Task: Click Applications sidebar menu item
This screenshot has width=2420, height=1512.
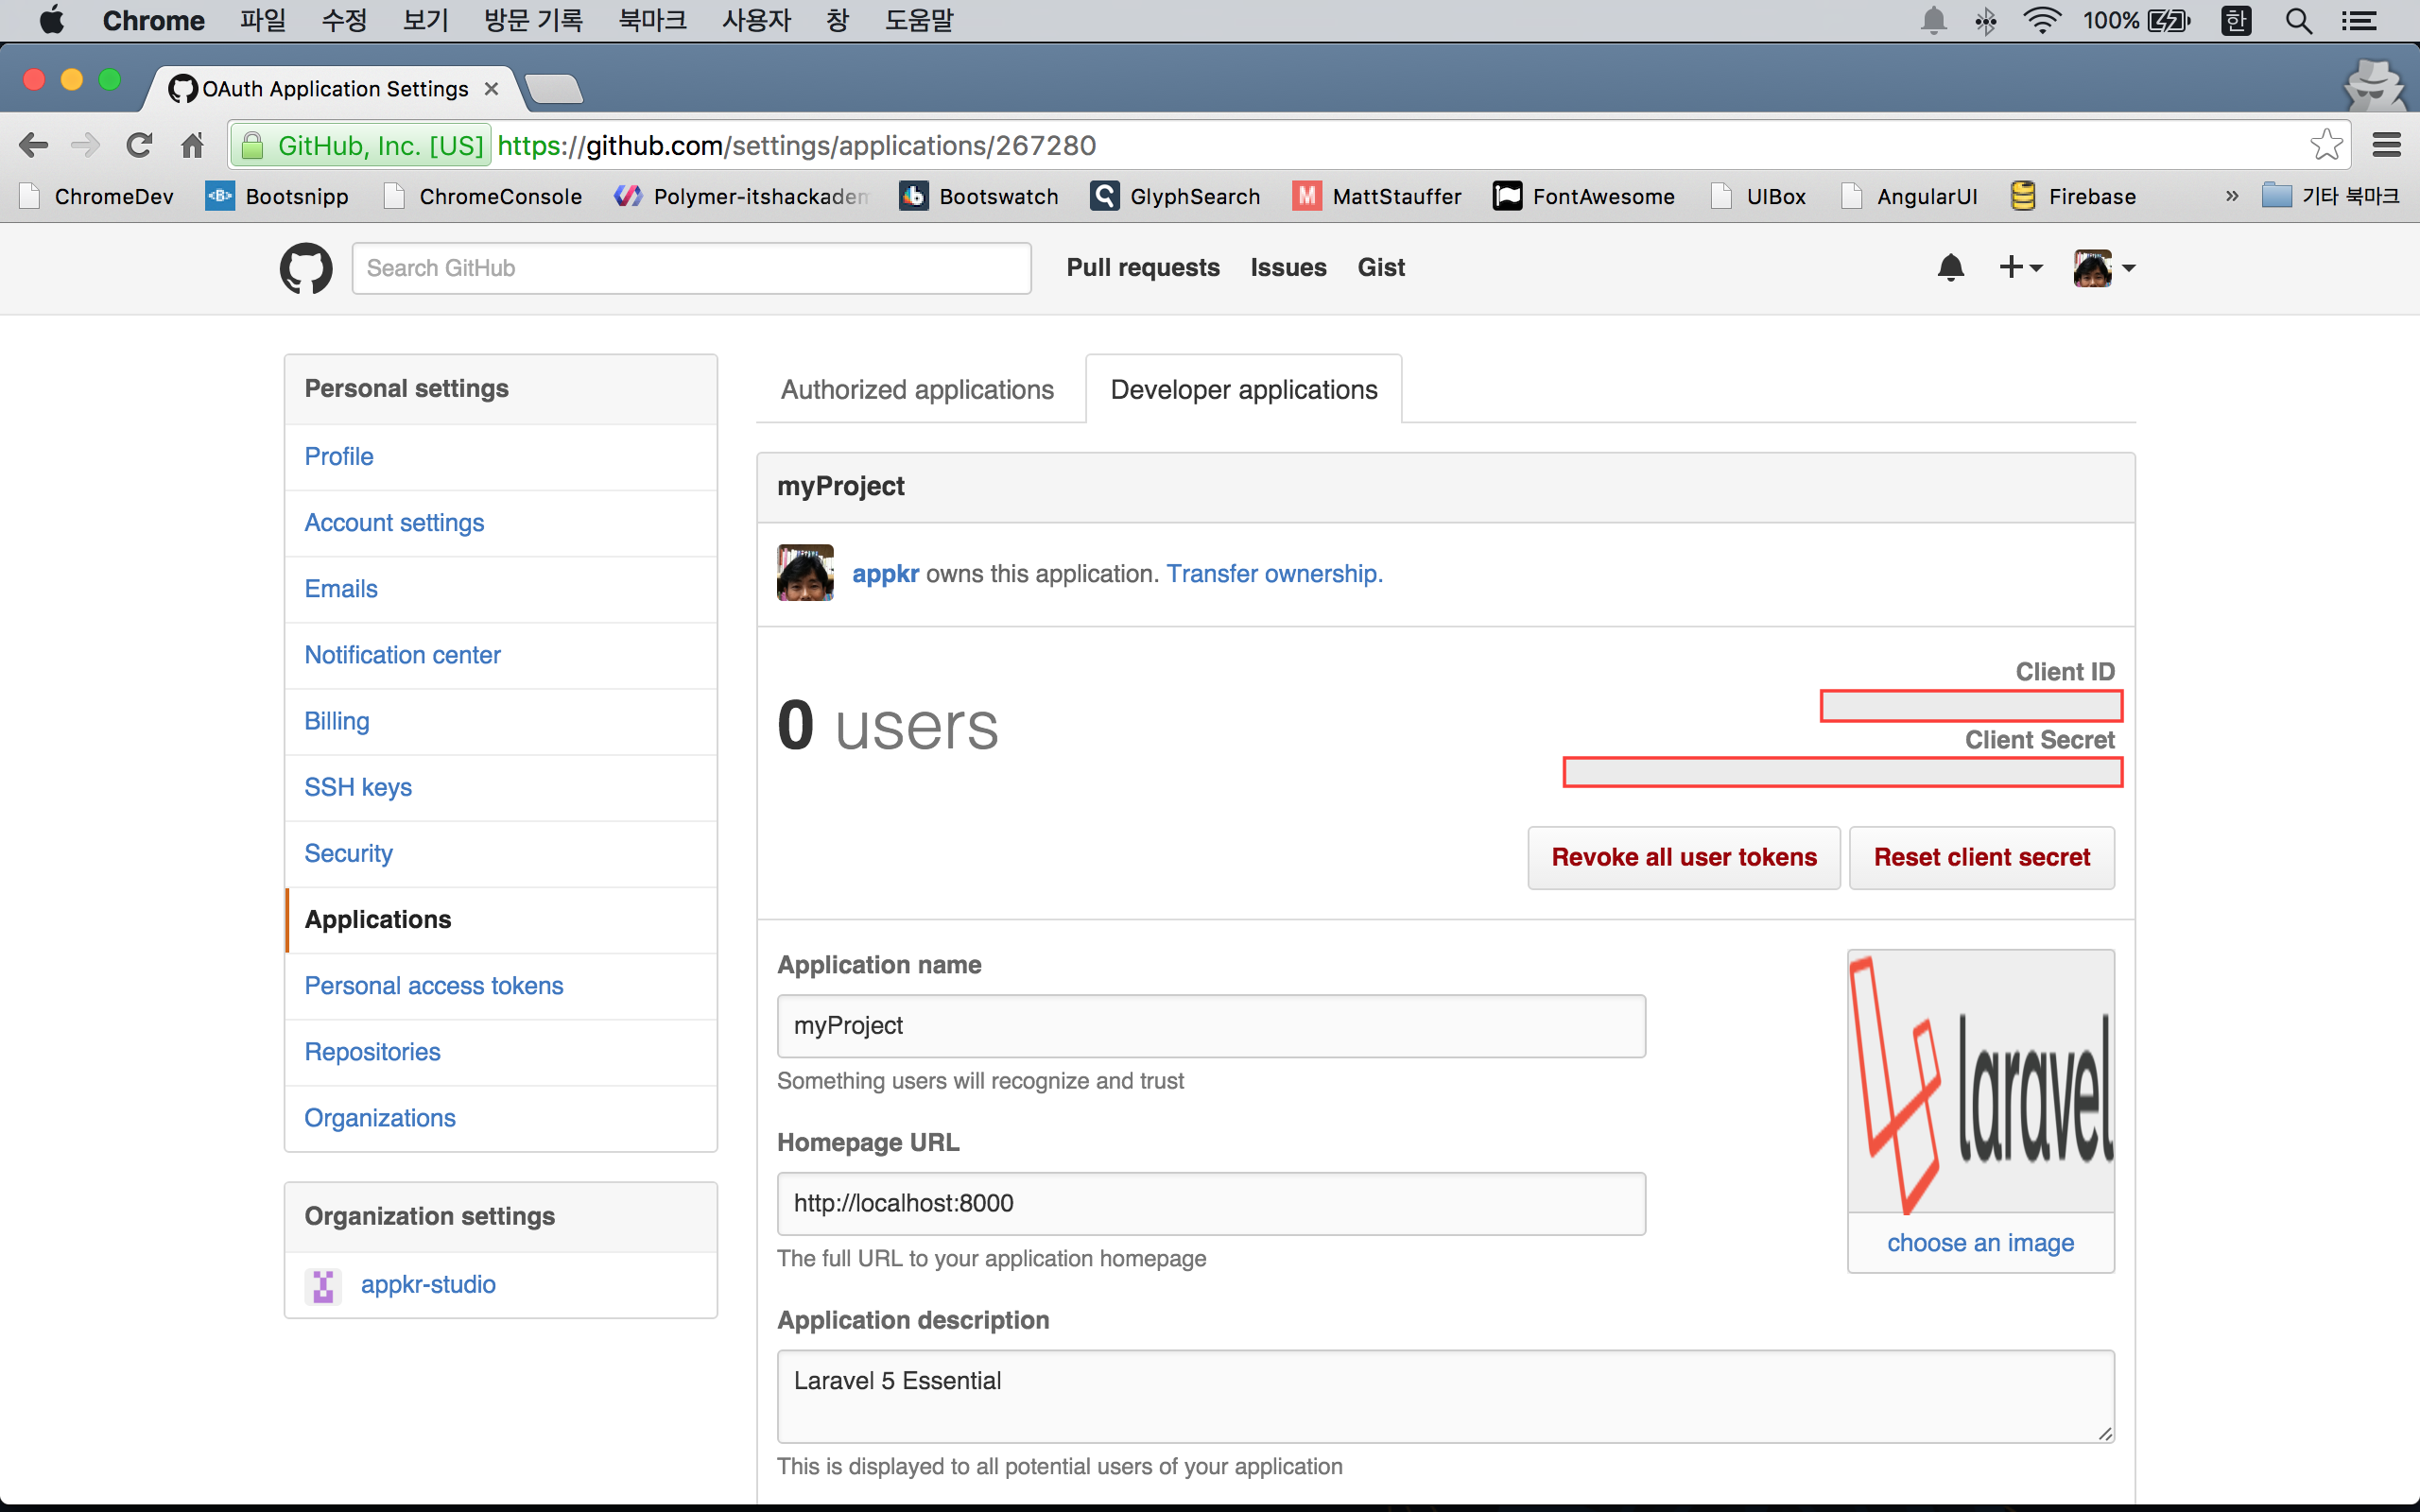Action: [x=378, y=918]
